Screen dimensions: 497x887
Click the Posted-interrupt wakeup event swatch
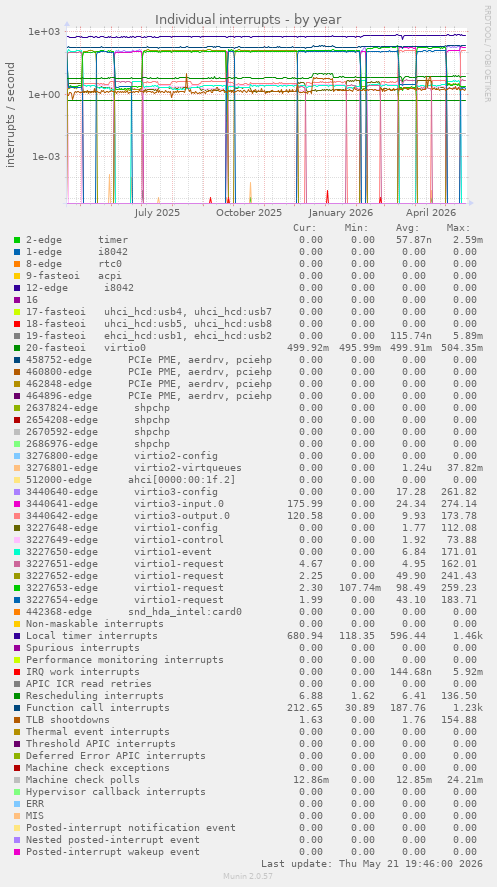(17, 852)
